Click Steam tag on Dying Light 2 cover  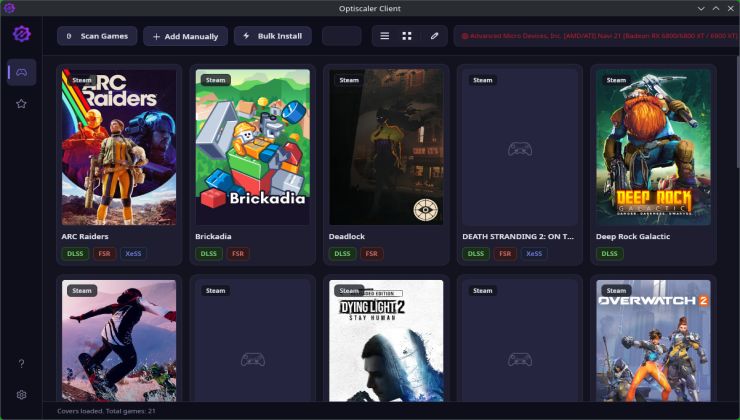tap(349, 291)
